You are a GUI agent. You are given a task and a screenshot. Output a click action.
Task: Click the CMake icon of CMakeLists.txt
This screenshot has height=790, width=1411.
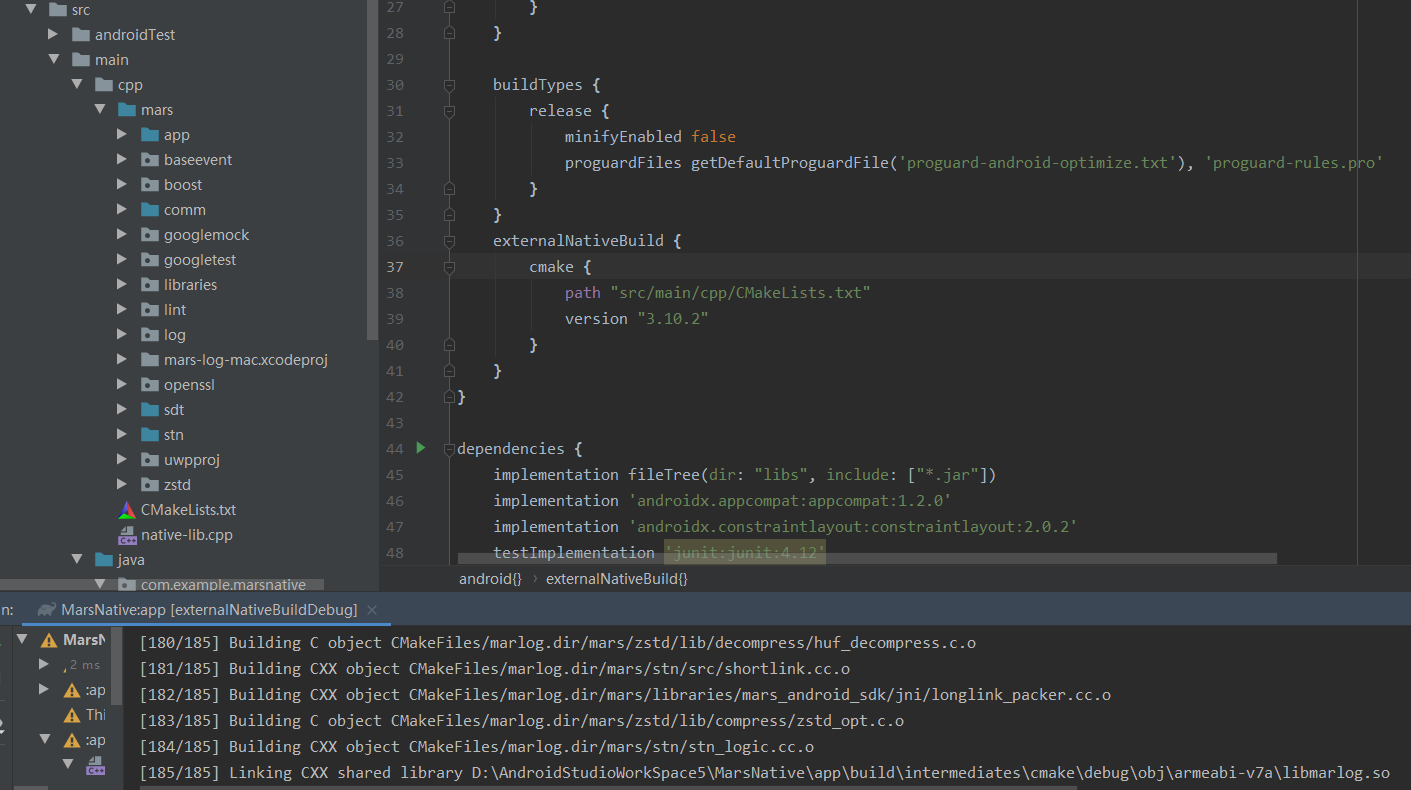[127, 510]
